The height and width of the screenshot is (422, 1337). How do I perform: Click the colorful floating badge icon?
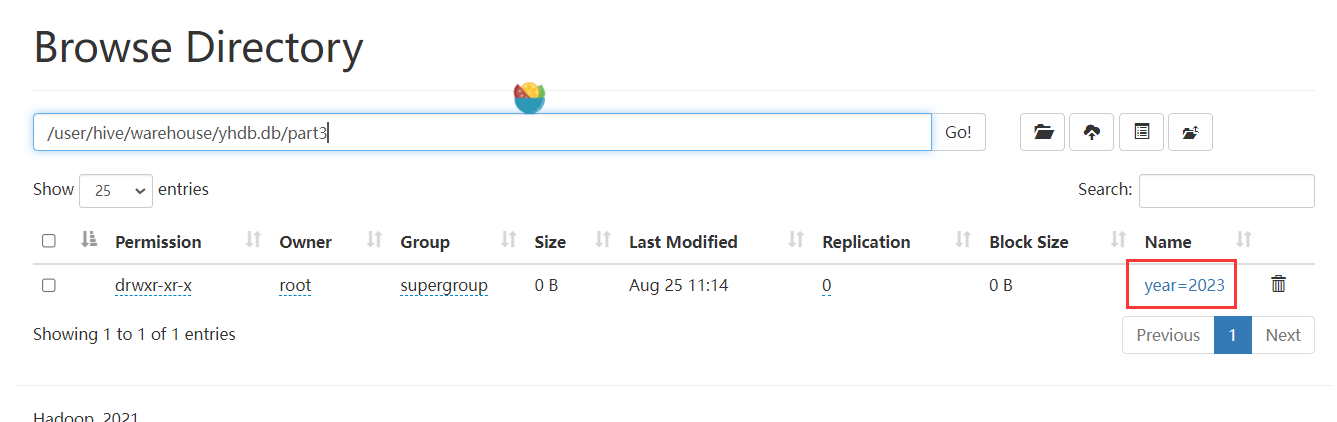[x=530, y=98]
